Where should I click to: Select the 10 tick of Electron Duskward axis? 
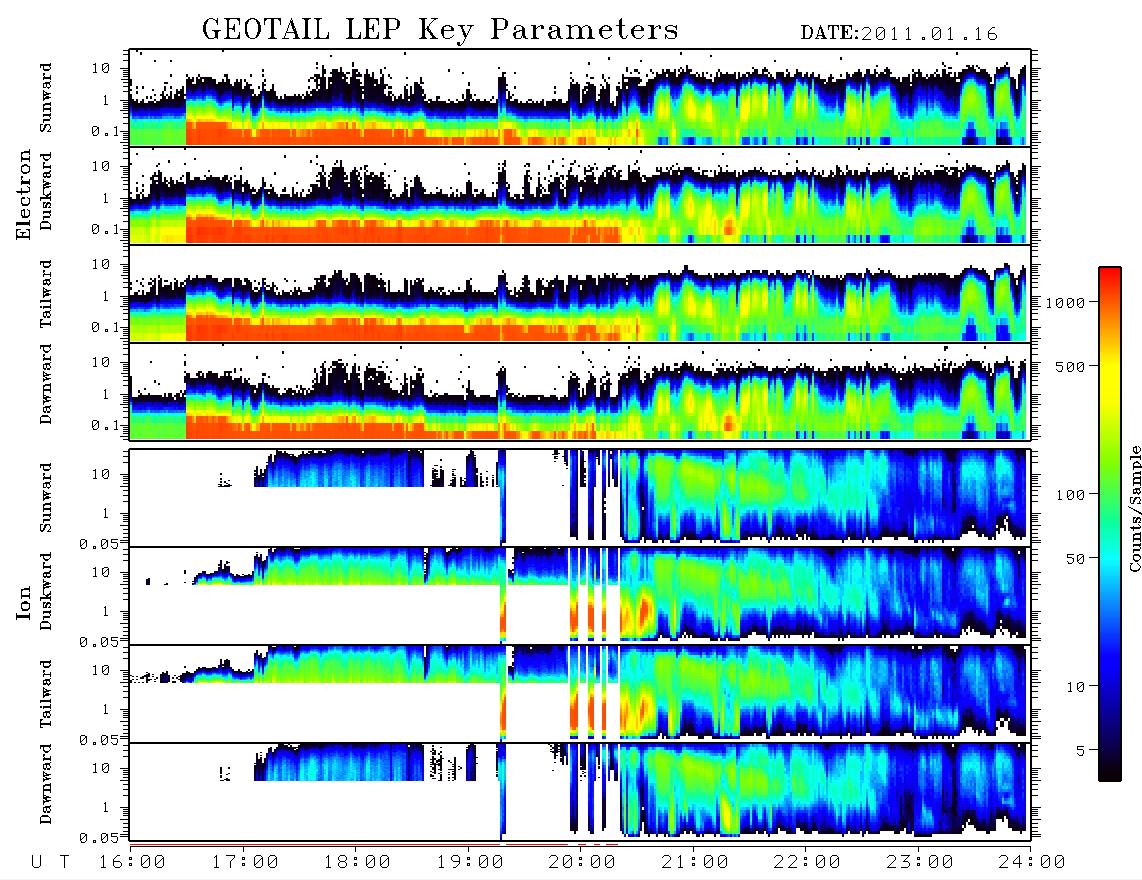[x=101, y=166]
